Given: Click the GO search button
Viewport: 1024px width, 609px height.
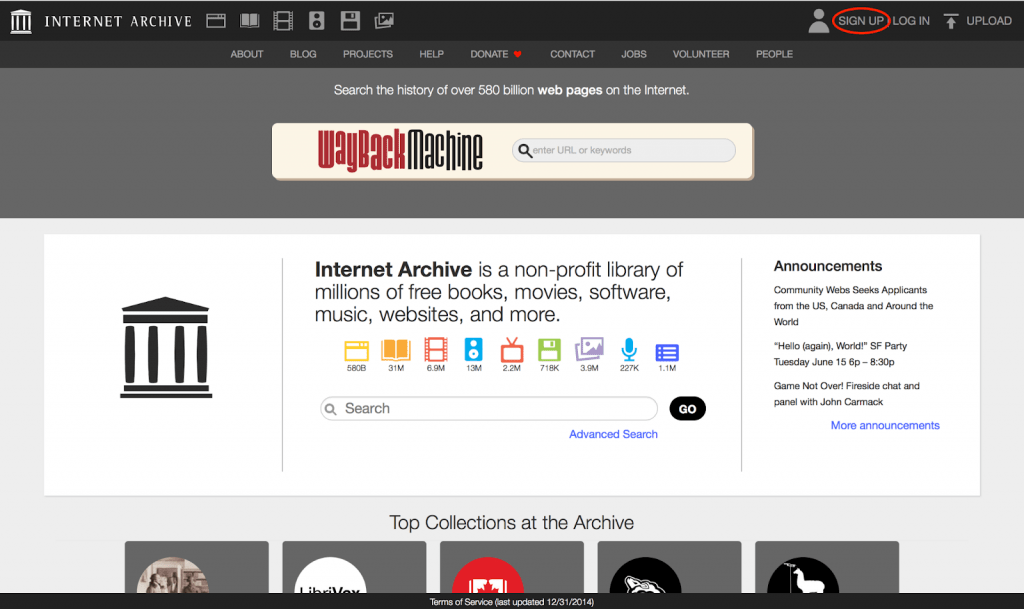Looking at the screenshot, I should coord(688,409).
